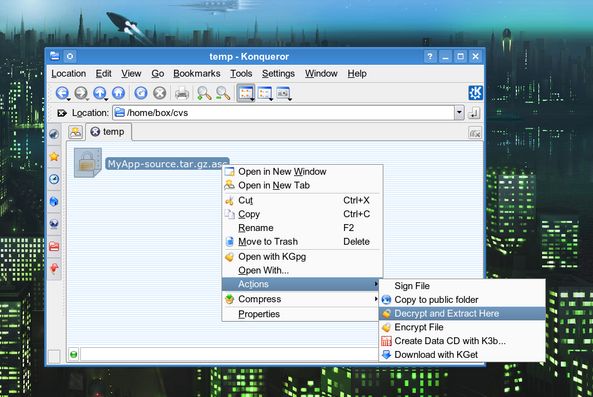Open the top sidebar panel icon
593x397 pixels.
tap(54, 134)
